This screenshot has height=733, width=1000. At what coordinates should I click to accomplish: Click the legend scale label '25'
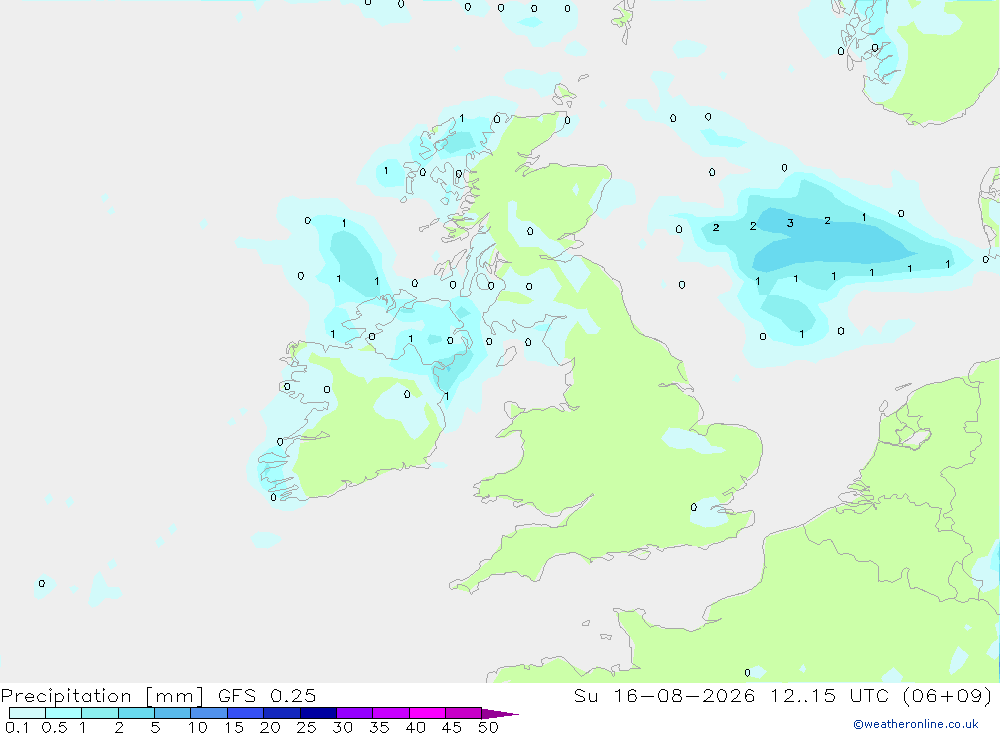coord(306,727)
